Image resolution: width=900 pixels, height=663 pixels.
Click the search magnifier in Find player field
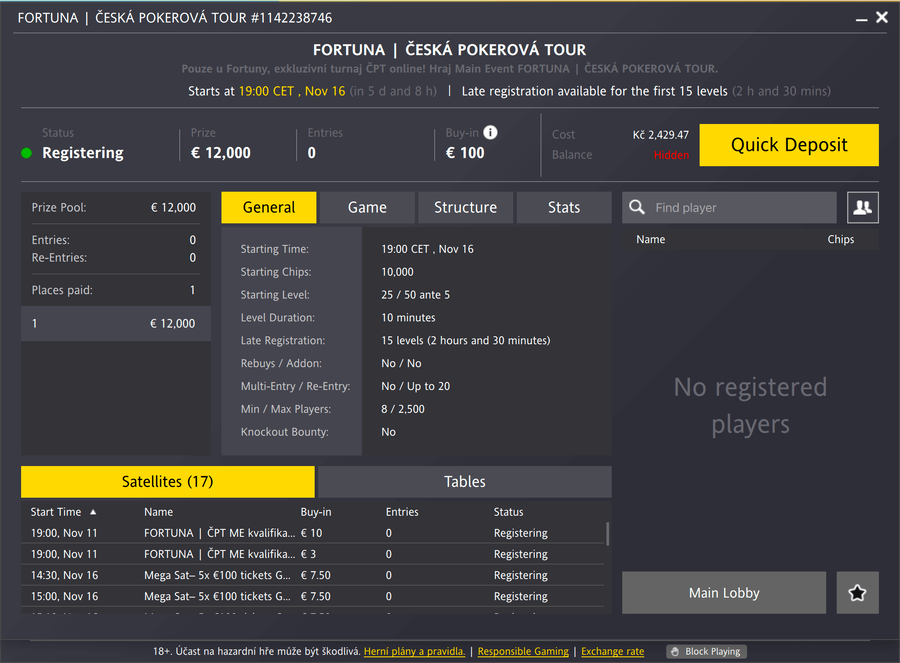[637, 207]
